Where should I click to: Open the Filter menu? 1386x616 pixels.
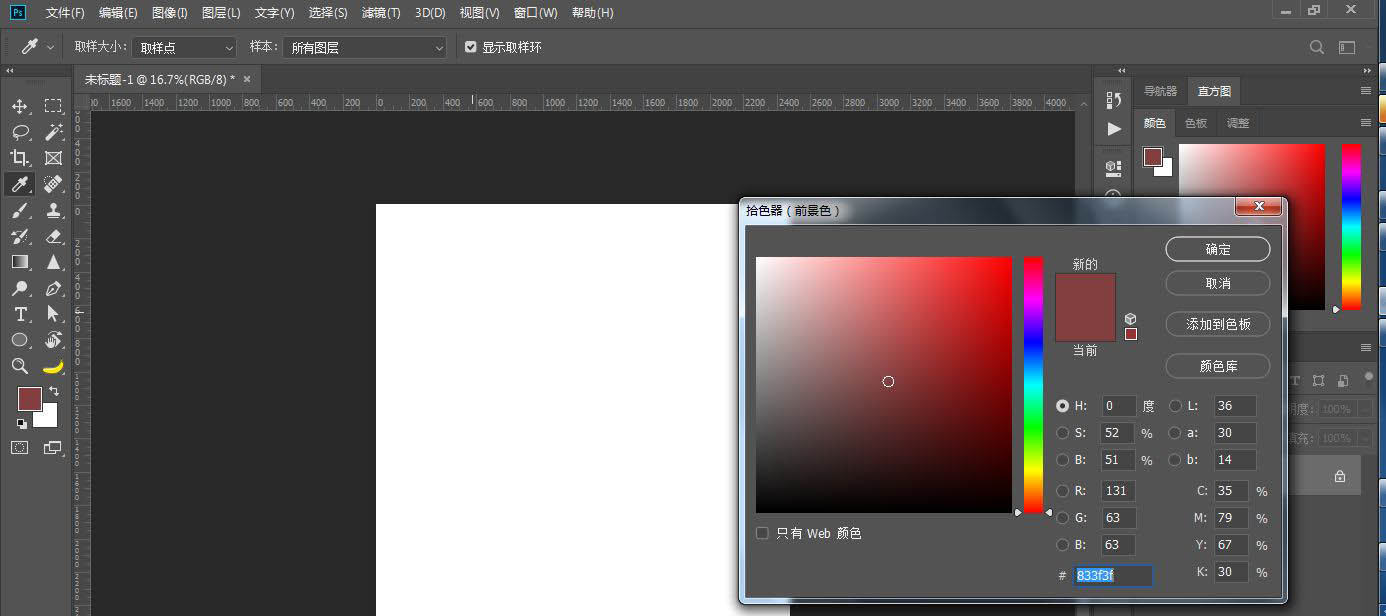[x=381, y=13]
